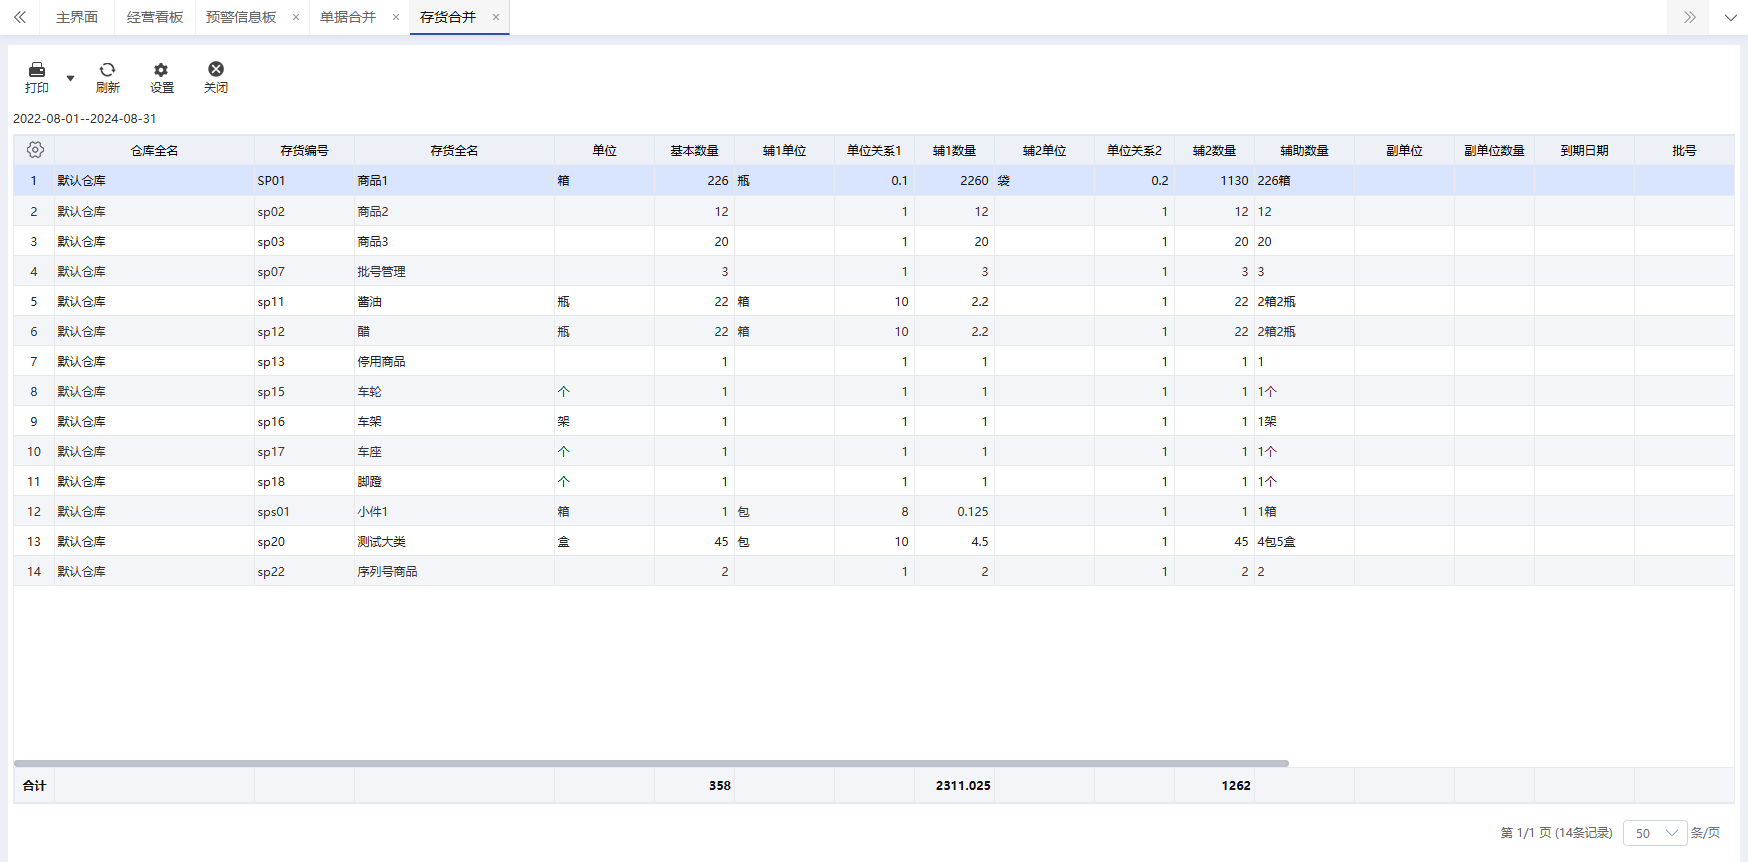1748x862 pixels.
Task: Click the total 1262 in footer
Action: (1236, 785)
